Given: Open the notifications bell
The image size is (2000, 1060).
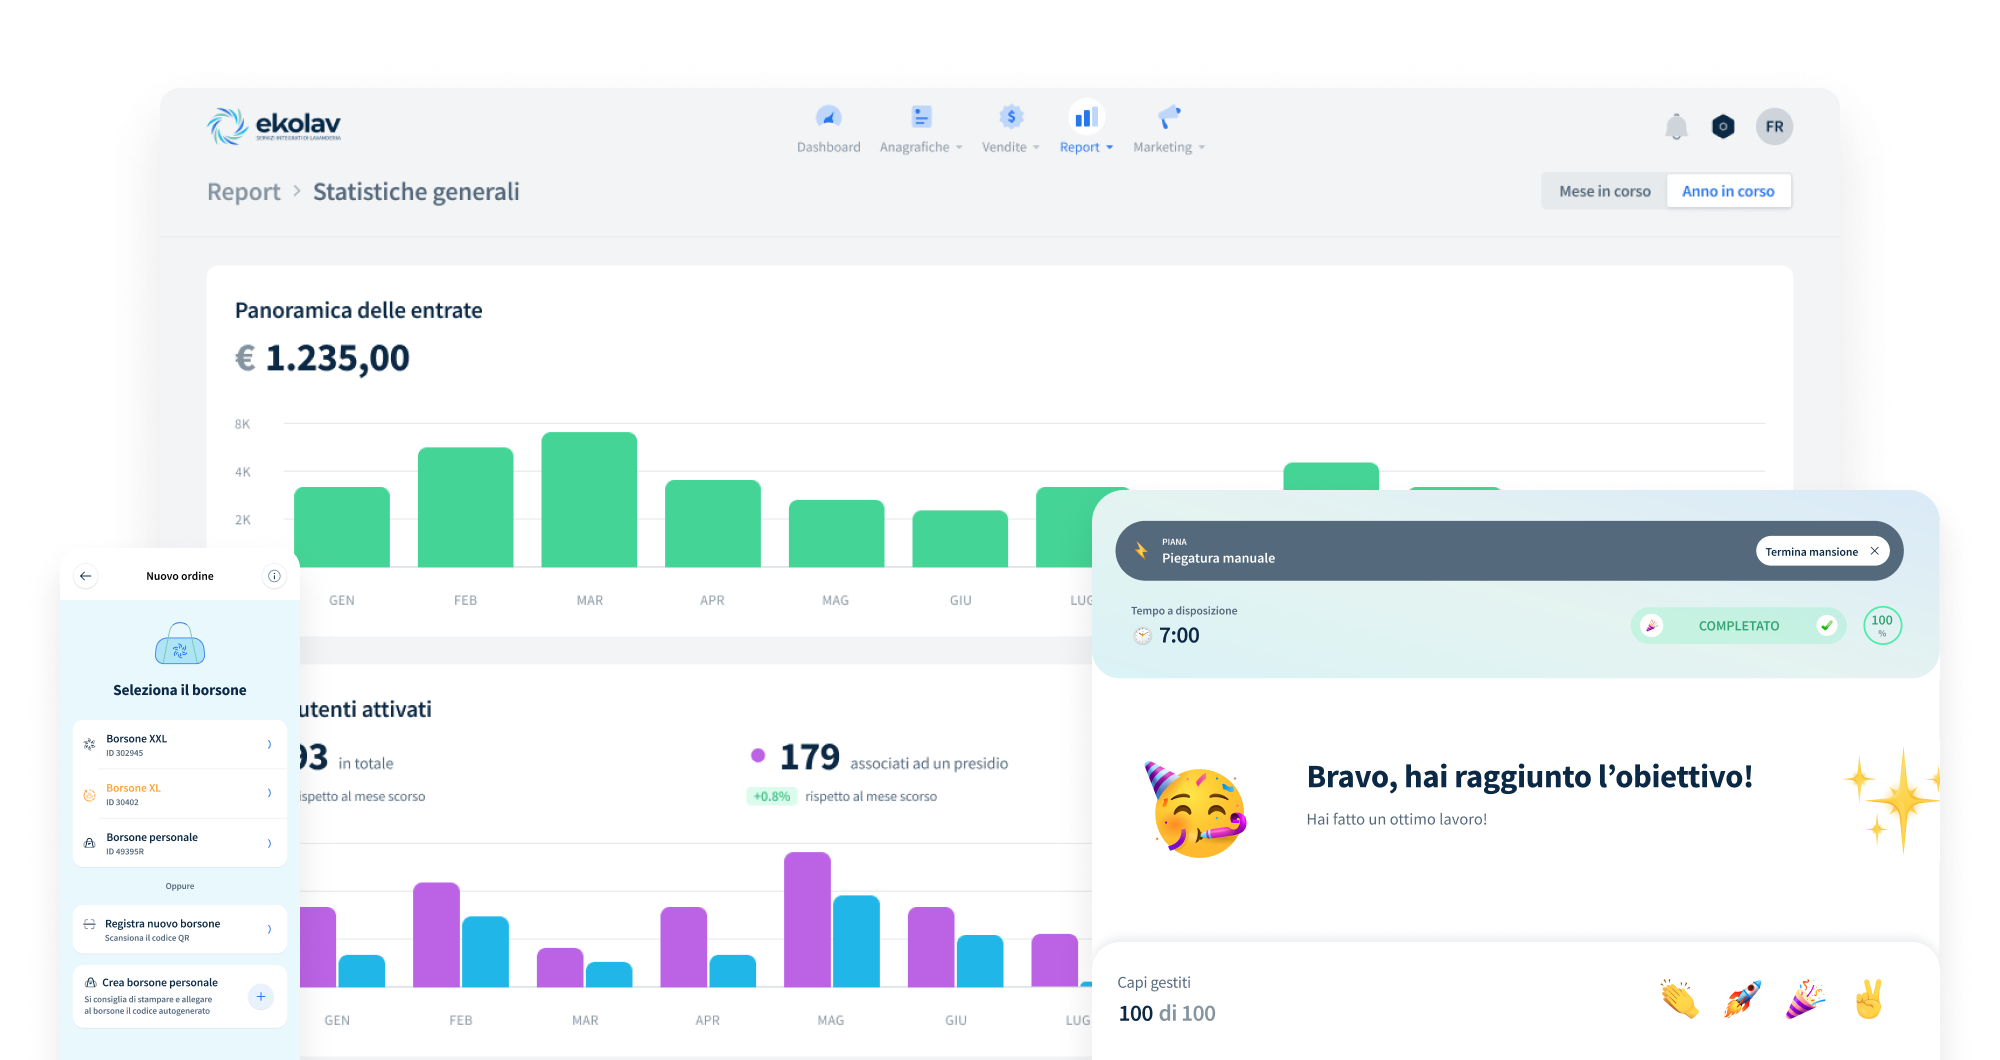Looking at the screenshot, I should tap(1676, 127).
